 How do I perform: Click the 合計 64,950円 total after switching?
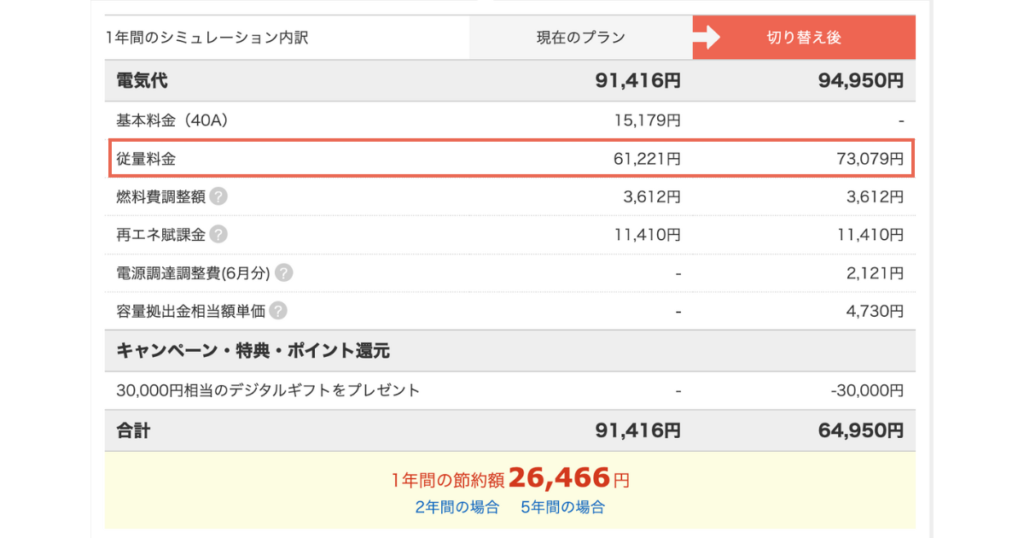click(861, 431)
